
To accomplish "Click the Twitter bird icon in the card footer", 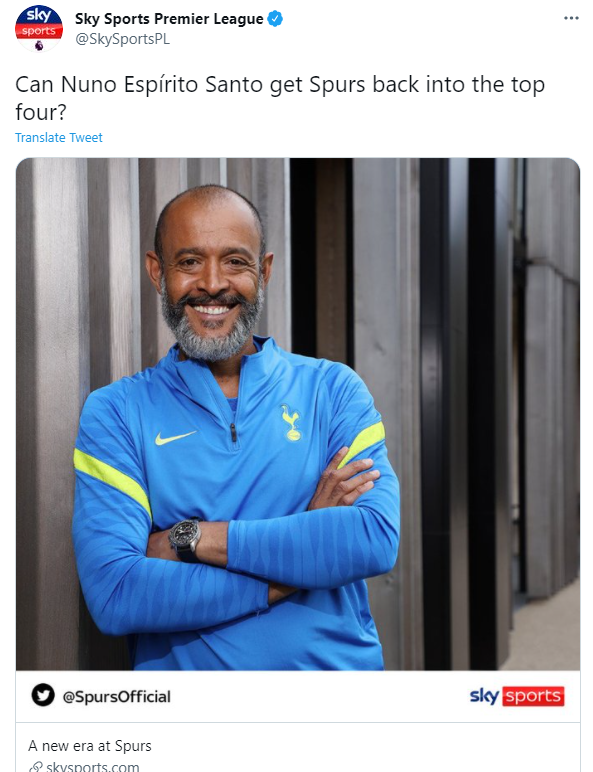I will pos(43,695).
